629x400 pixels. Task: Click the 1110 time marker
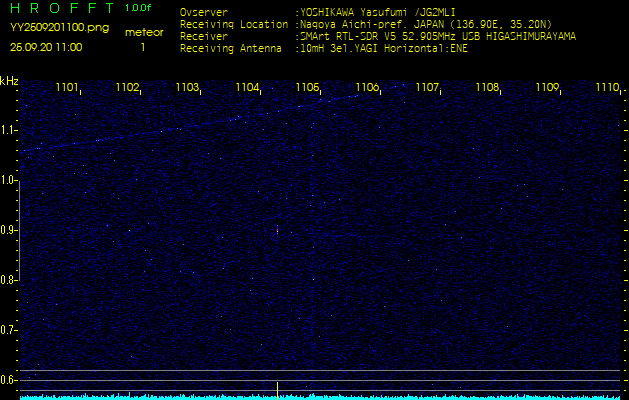coord(607,88)
